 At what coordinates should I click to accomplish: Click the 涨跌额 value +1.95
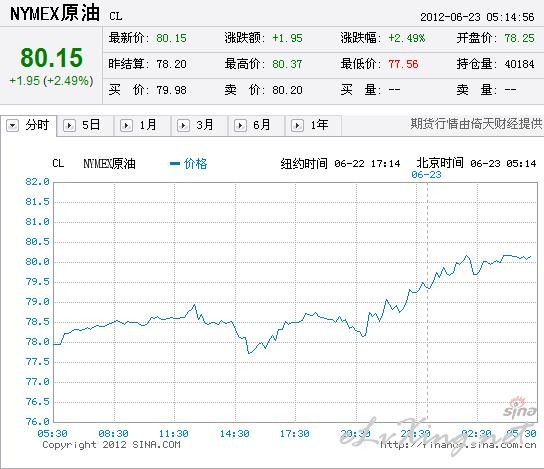click(287, 38)
